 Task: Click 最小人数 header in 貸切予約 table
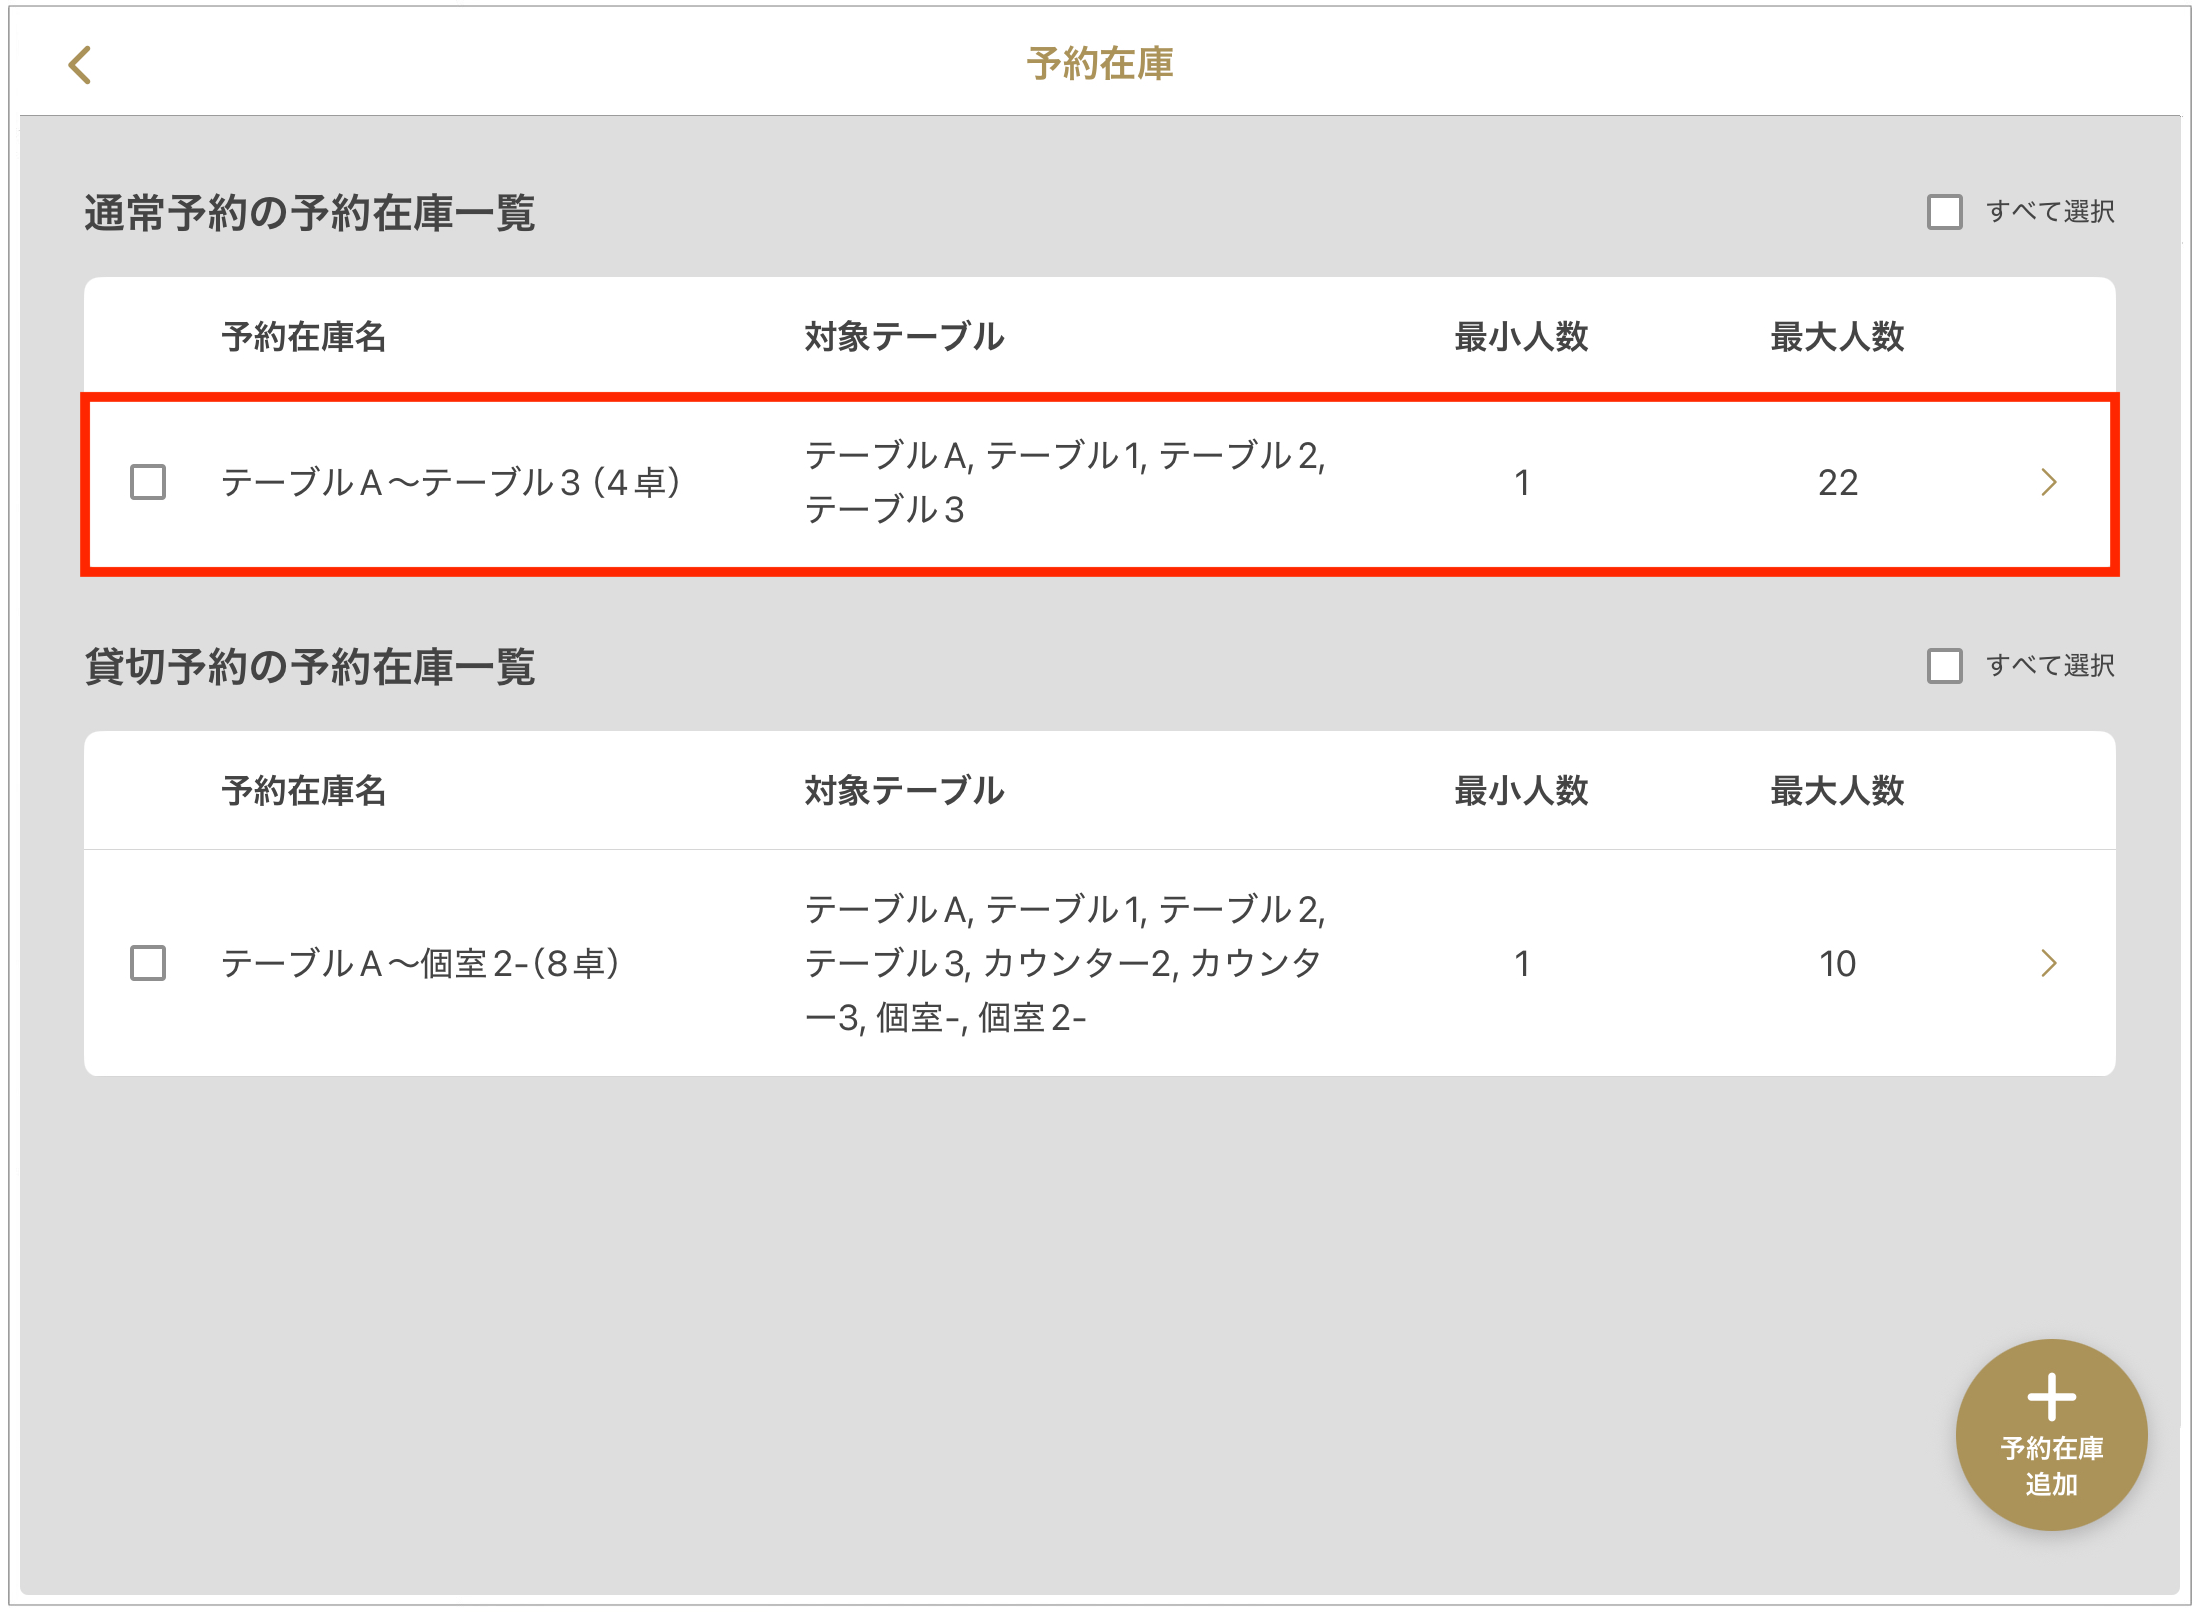point(1521,791)
